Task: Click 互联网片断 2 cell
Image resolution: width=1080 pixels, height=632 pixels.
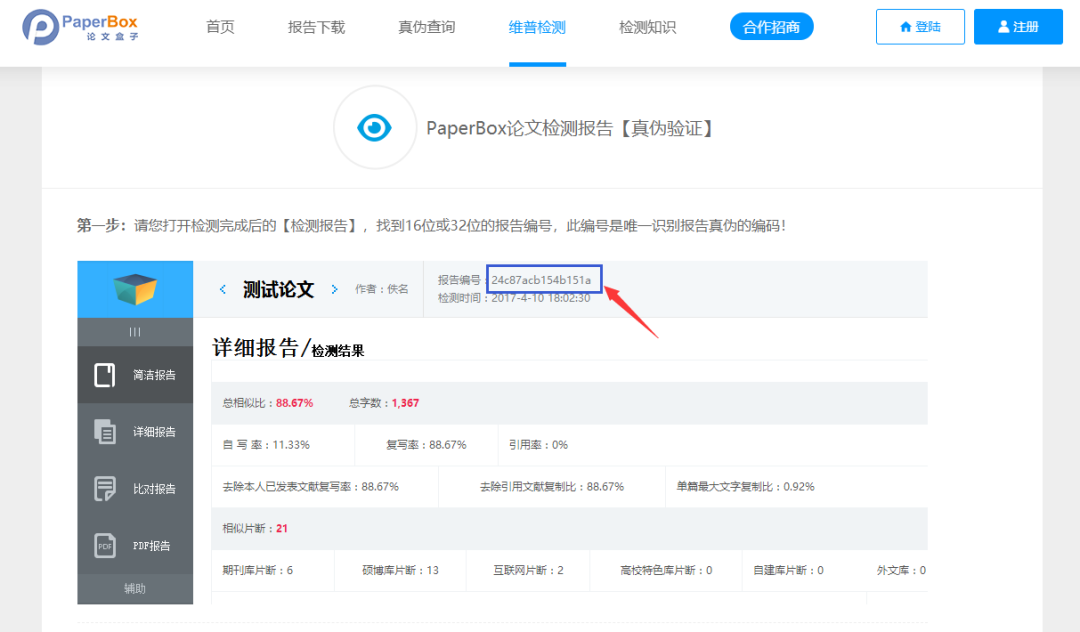Action: coord(528,570)
